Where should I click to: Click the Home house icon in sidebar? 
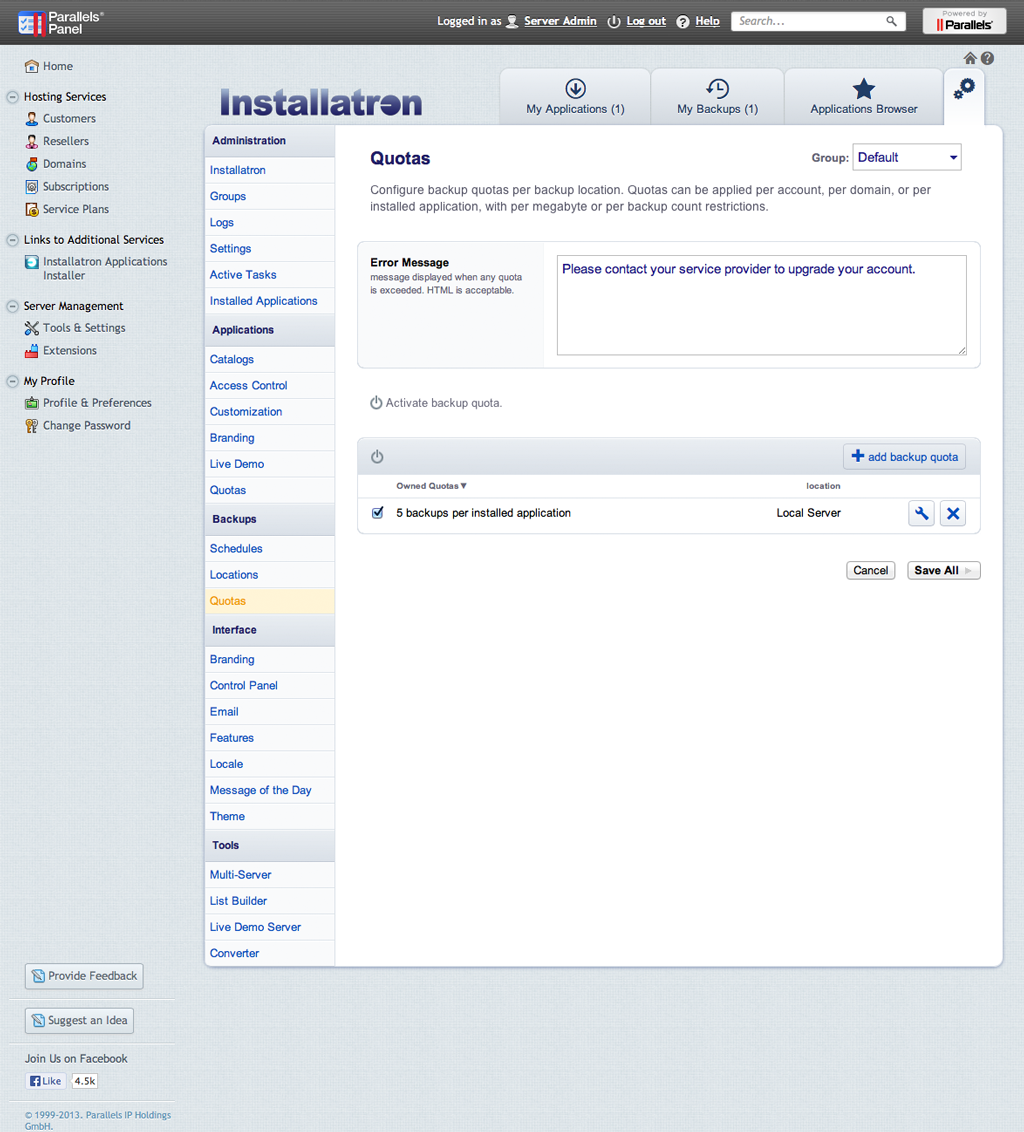click(31, 66)
